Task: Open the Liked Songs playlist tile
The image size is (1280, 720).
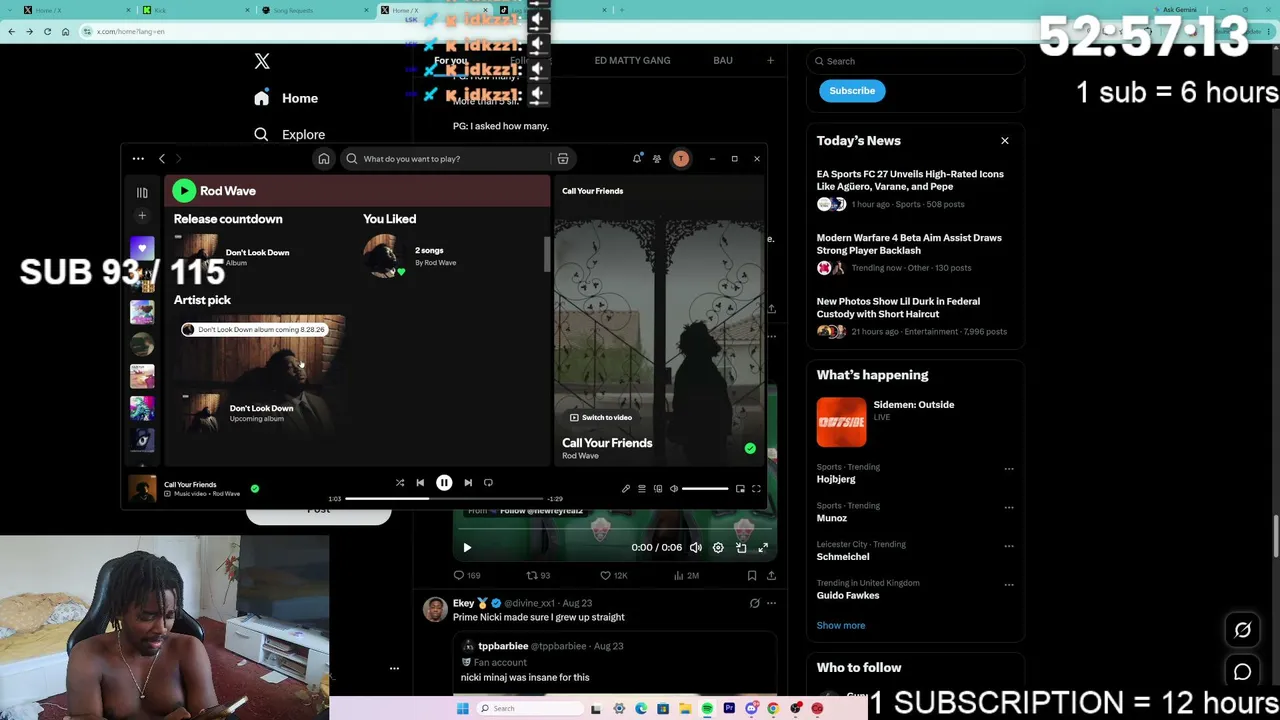Action: (x=142, y=248)
